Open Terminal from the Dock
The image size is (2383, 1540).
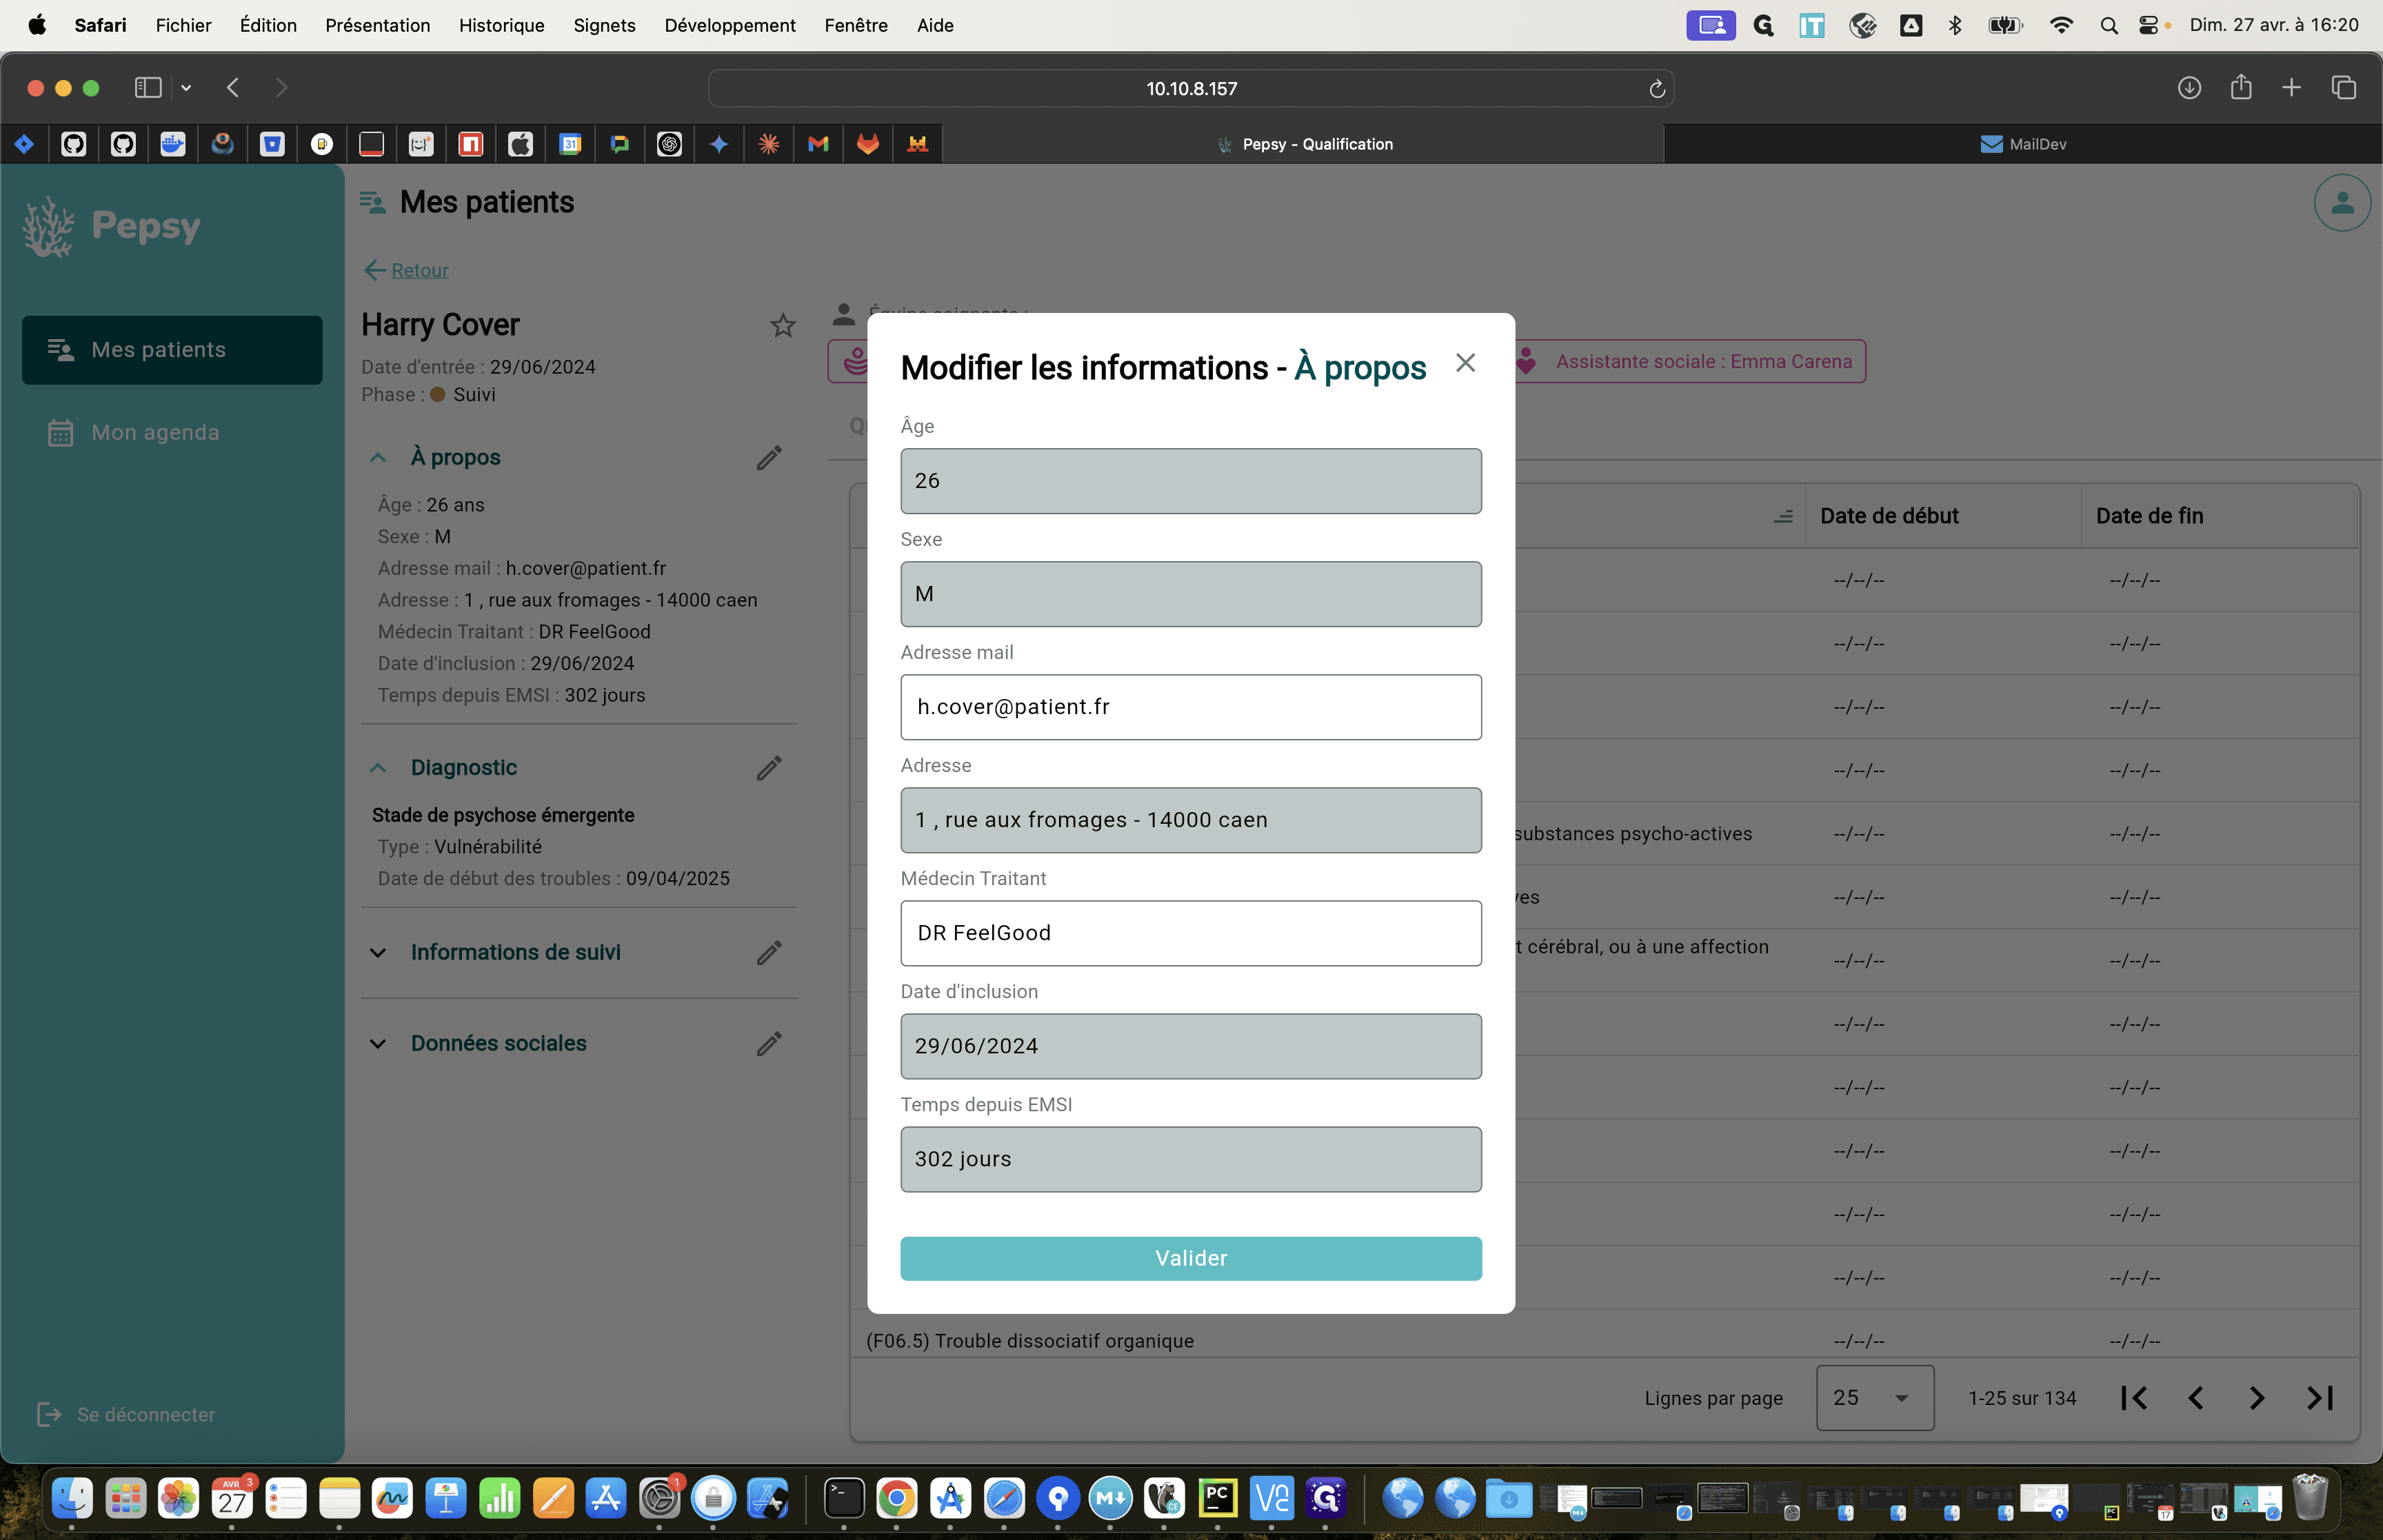[843, 1498]
